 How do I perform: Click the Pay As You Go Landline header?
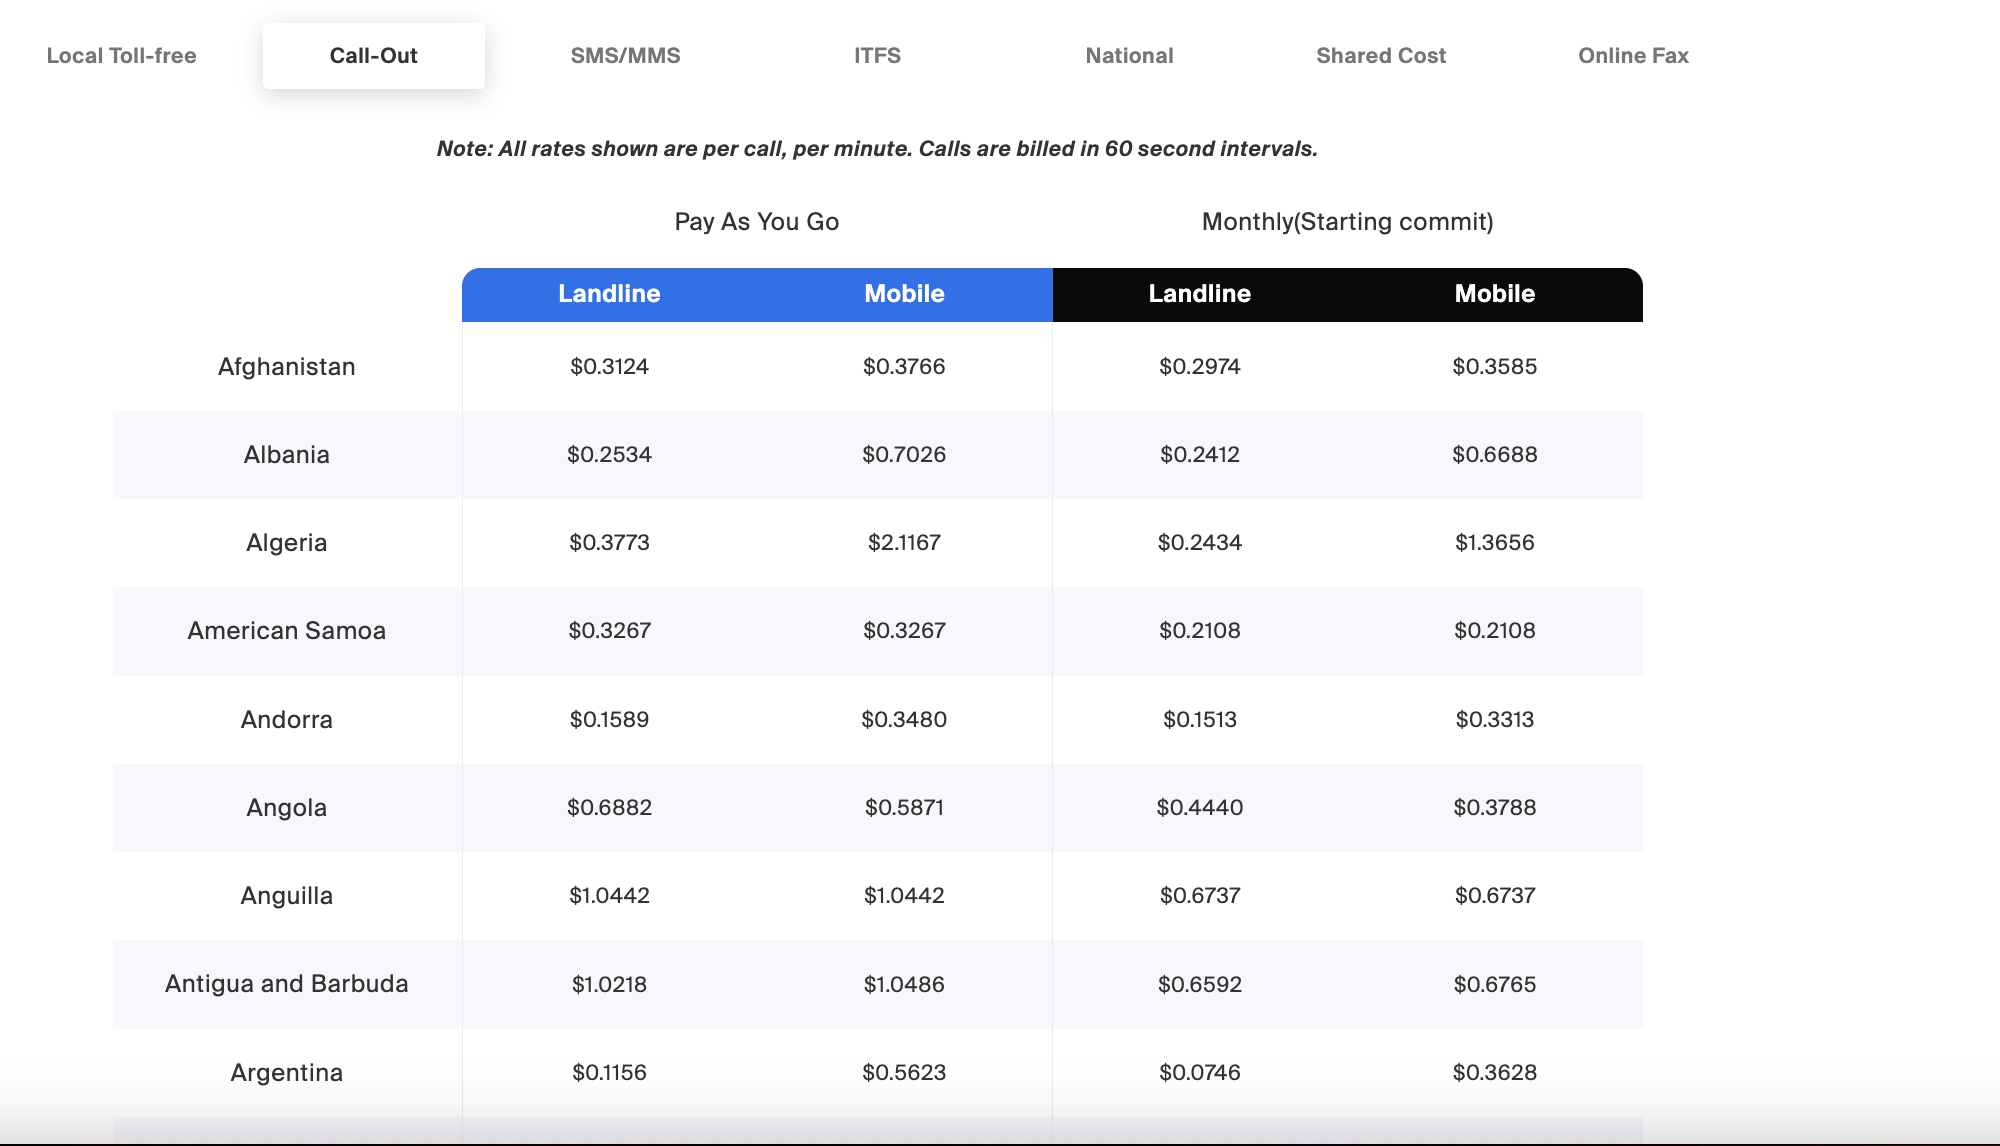(609, 294)
